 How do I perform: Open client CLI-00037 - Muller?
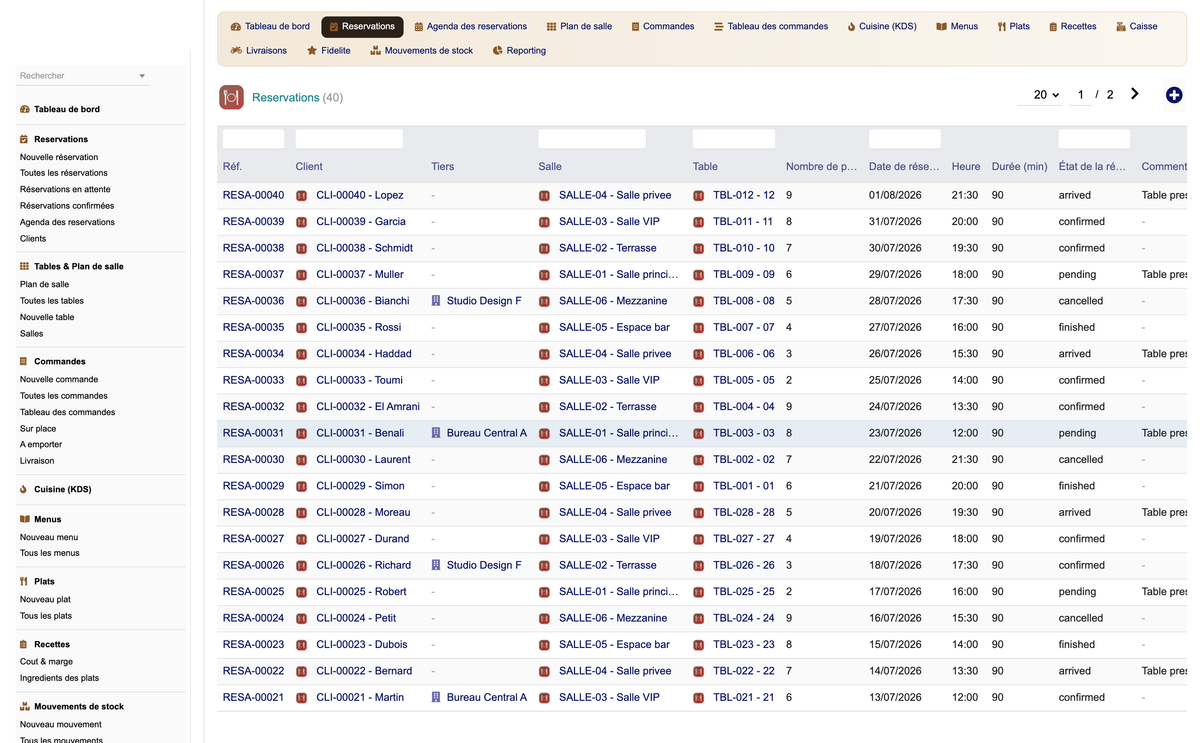tap(360, 275)
